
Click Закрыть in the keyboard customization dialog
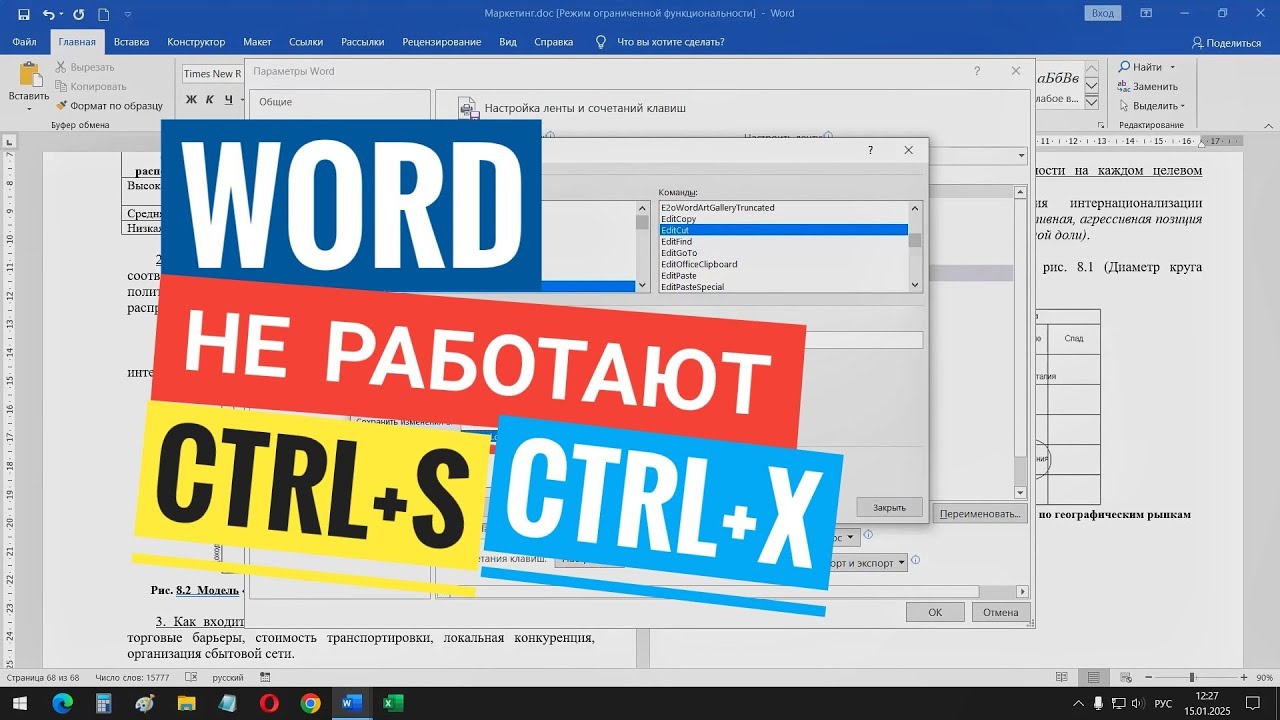click(889, 507)
